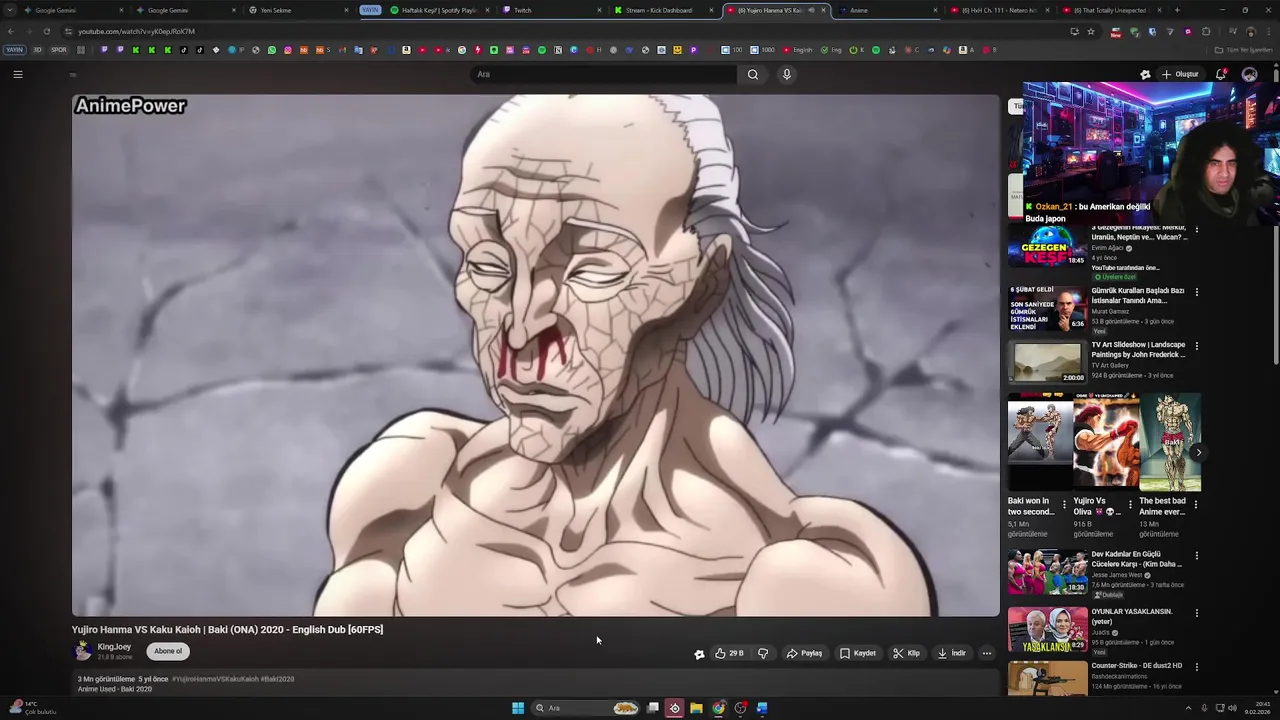Open more actions ellipsis under the video
1280x720 pixels.
(986, 653)
